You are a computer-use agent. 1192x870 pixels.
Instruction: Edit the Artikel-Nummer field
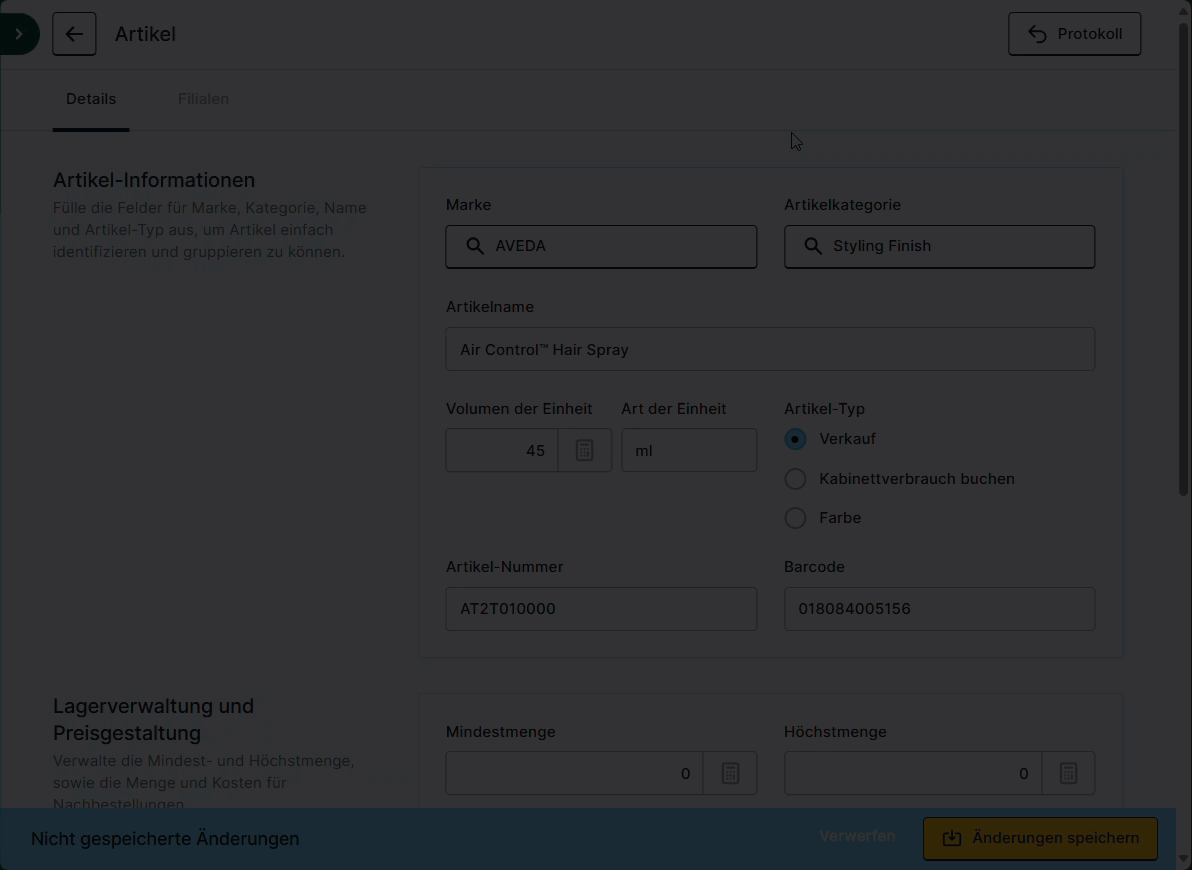pyautogui.click(x=601, y=608)
